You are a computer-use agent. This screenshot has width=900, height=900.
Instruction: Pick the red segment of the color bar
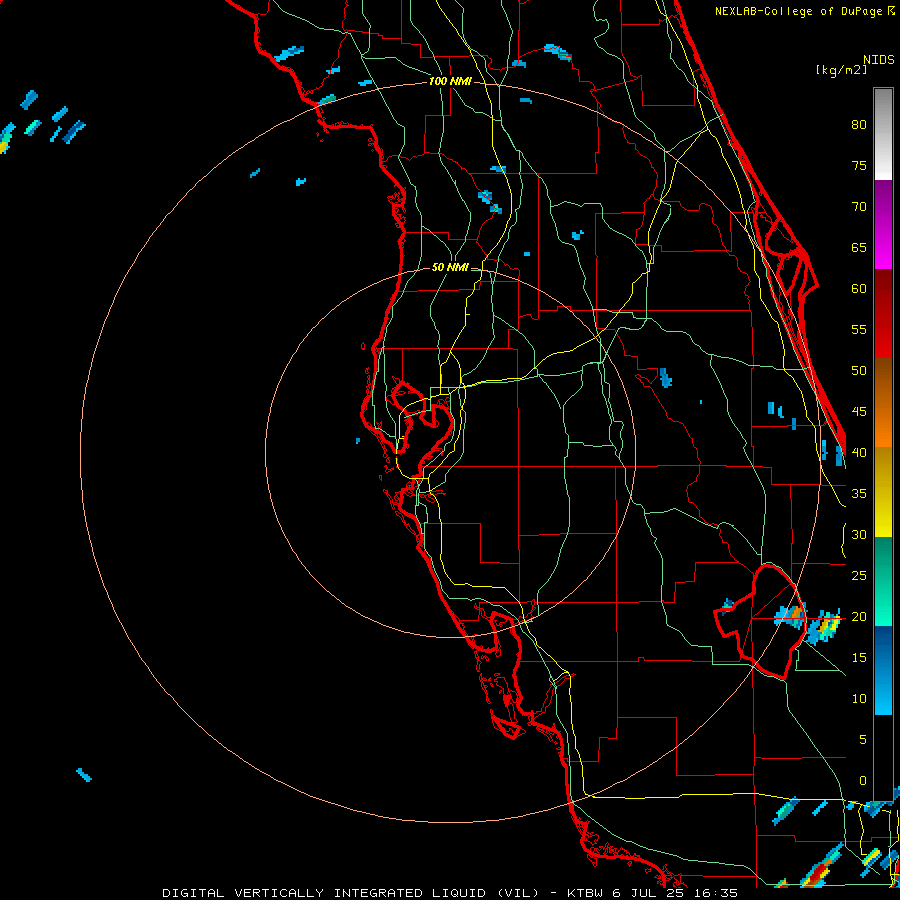pyautogui.click(x=883, y=314)
